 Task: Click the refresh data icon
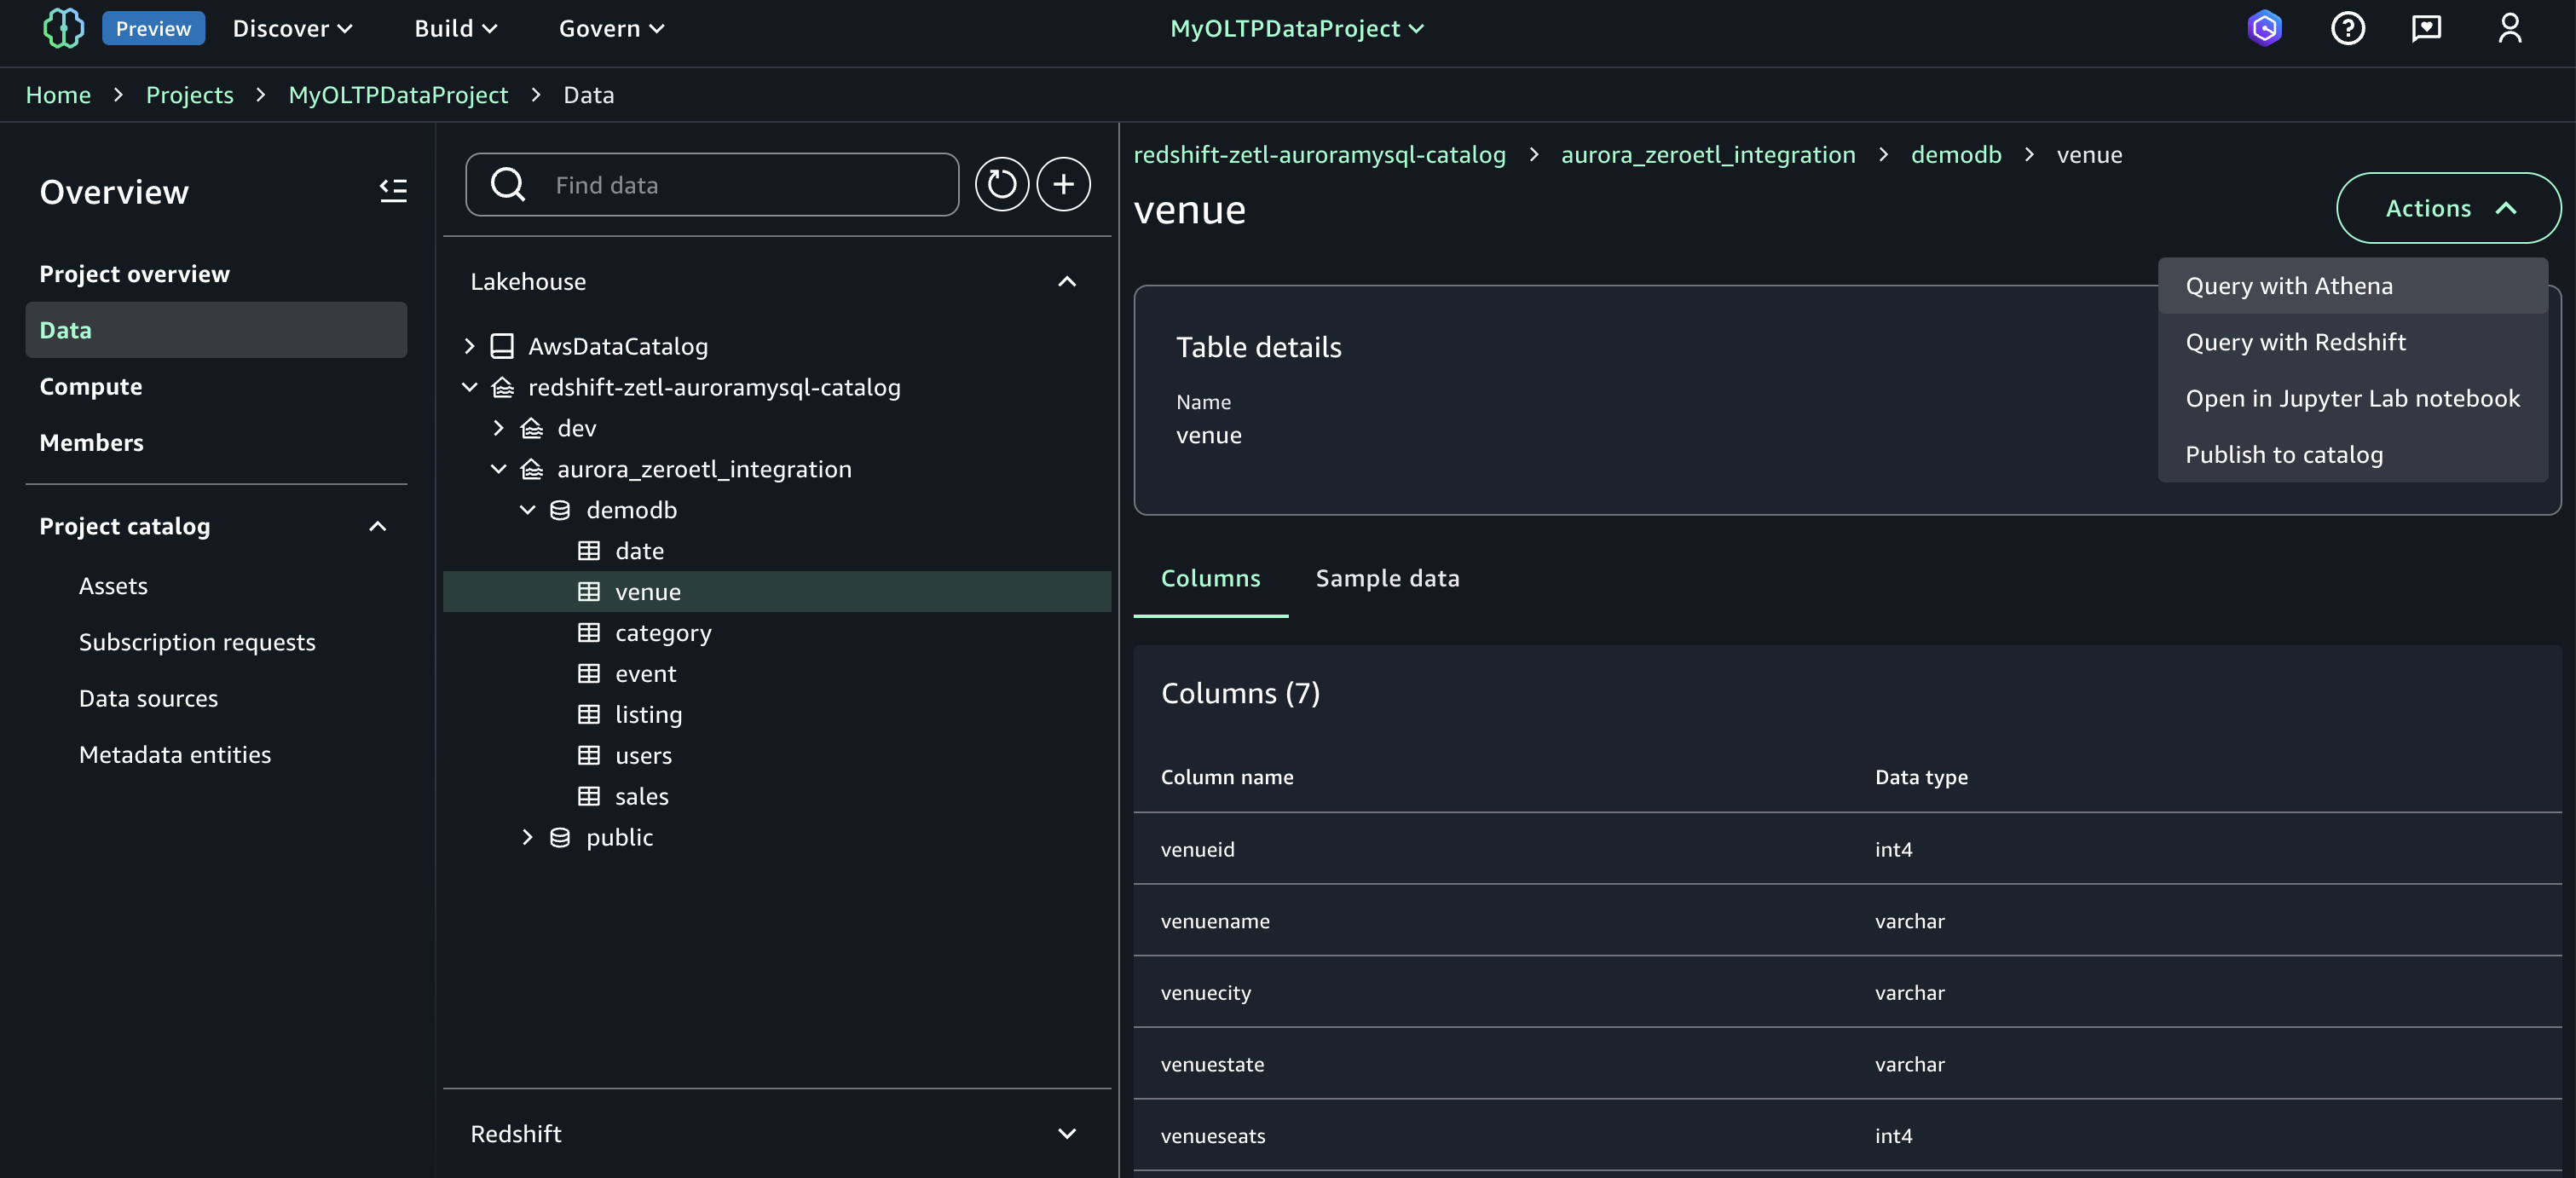click(x=1001, y=184)
